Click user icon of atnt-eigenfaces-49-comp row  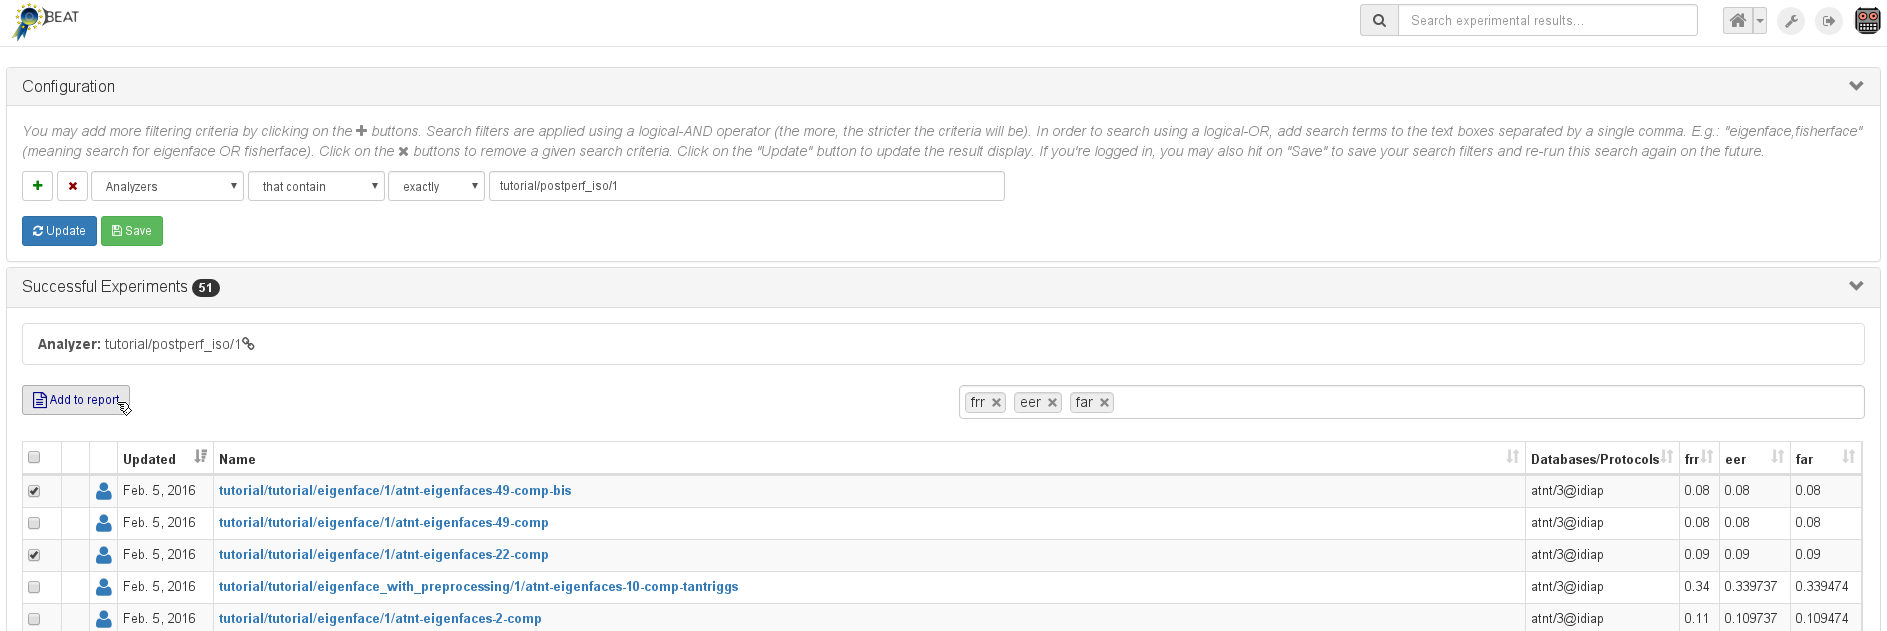coord(103,523)
